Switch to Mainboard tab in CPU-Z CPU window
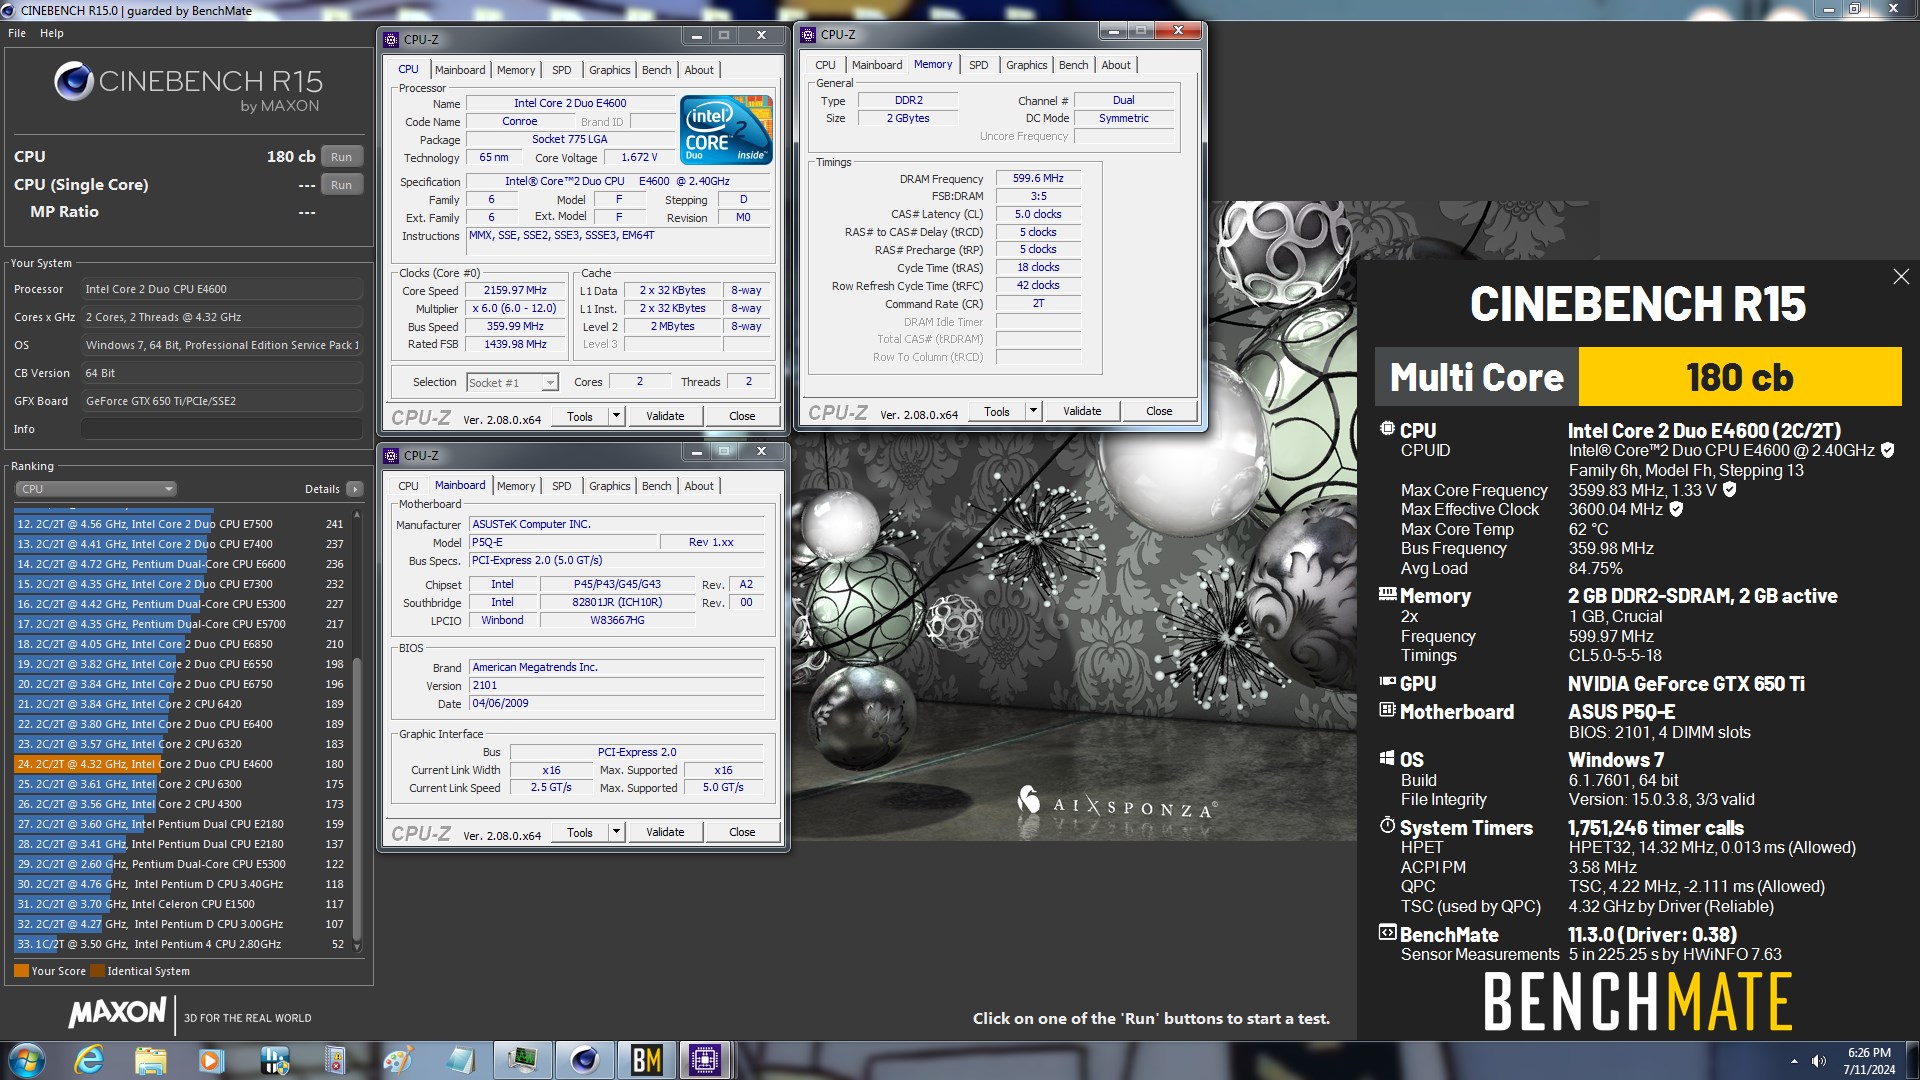 pyautogui.click(x=460, y=70)
